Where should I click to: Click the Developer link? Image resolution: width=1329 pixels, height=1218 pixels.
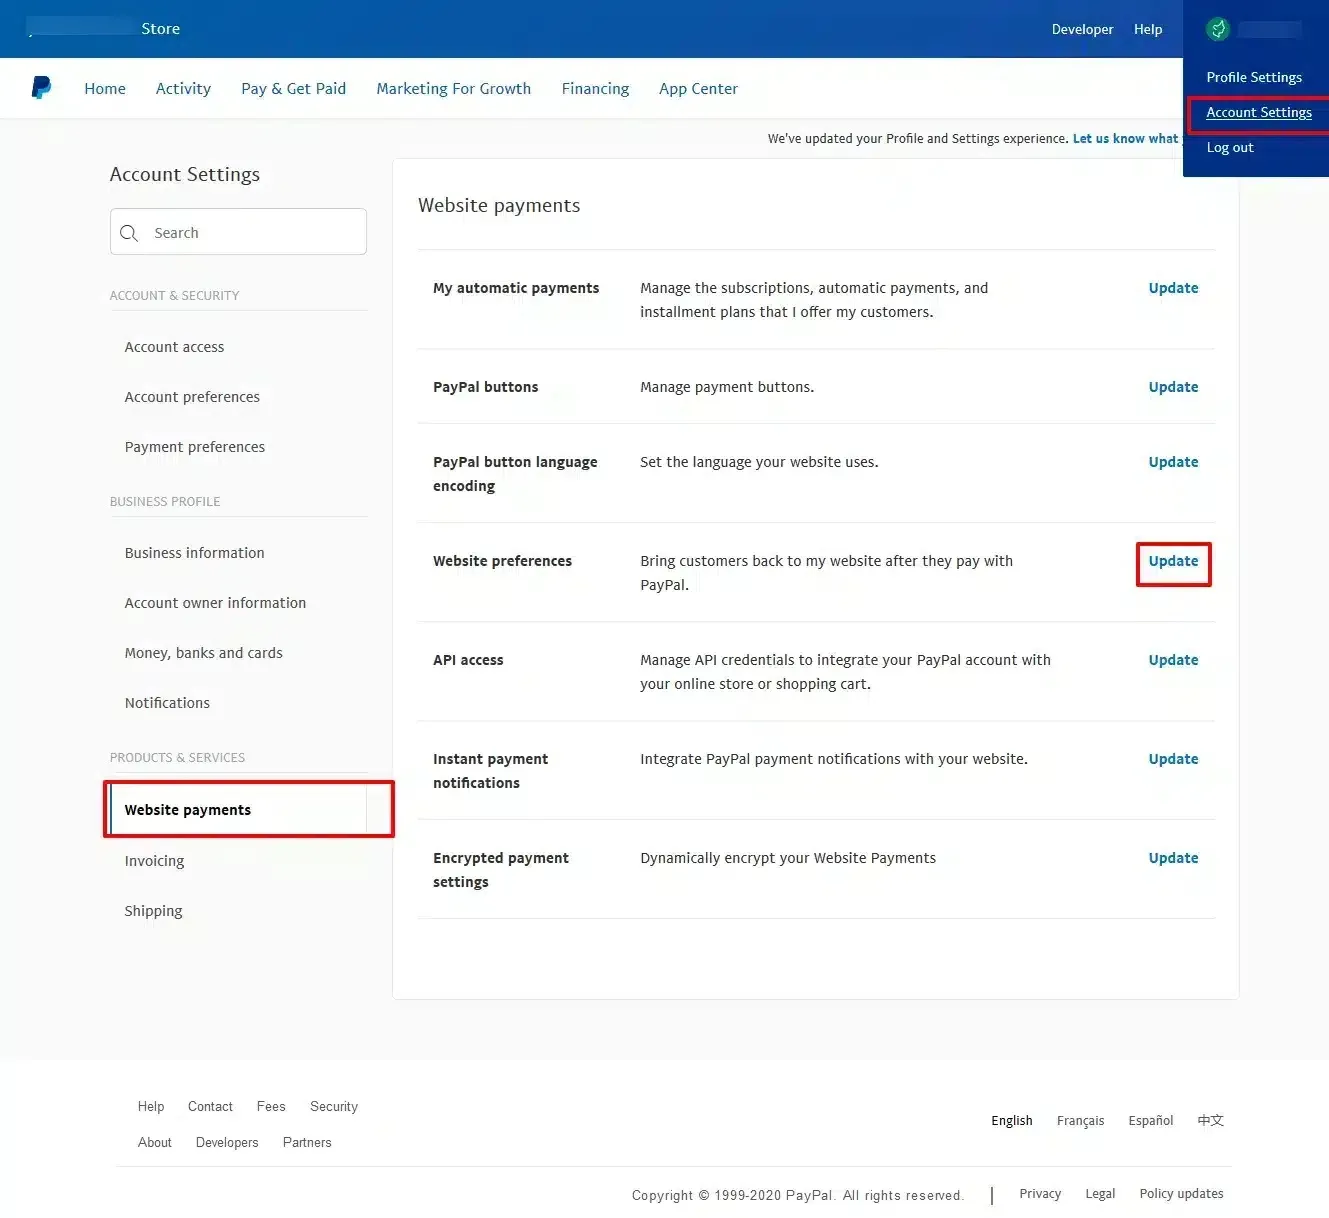click(x=1082, y=29)
